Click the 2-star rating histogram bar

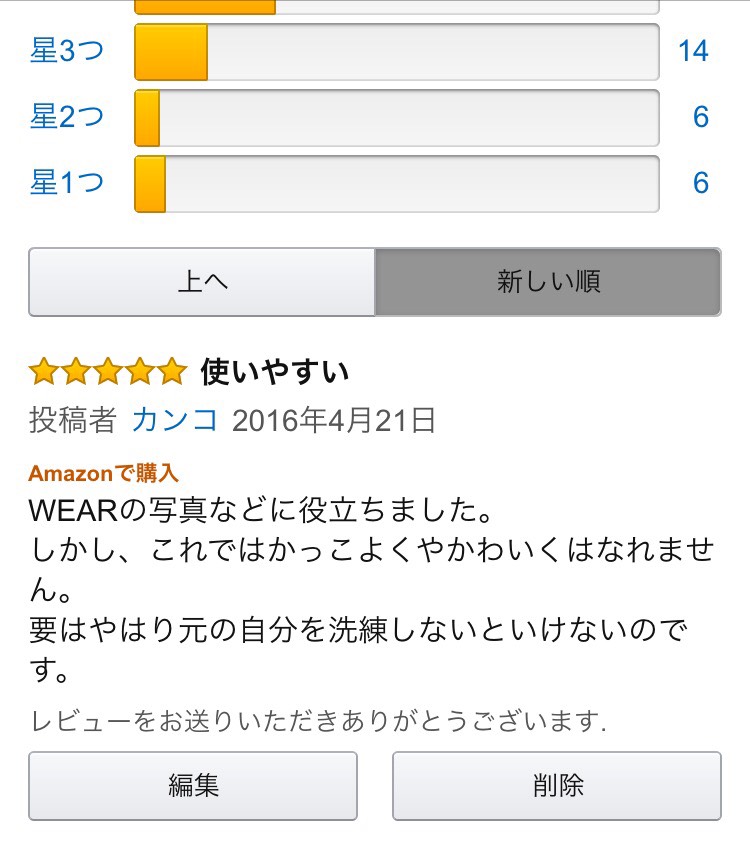coord(396,117)
